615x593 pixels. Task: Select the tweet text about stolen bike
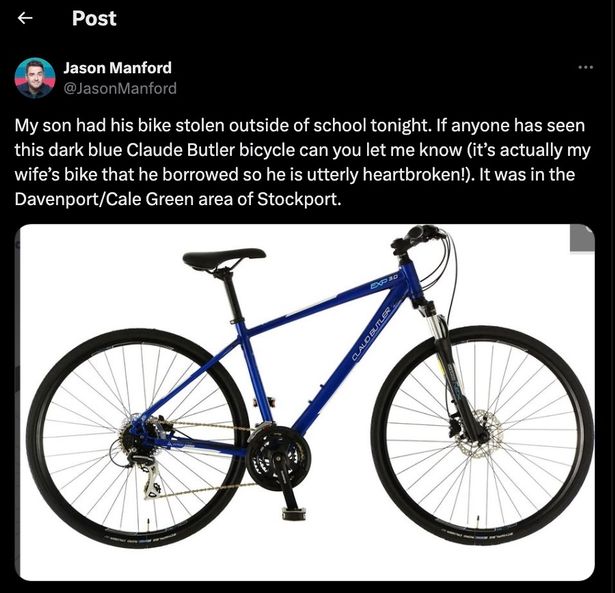tap(302, 162)
